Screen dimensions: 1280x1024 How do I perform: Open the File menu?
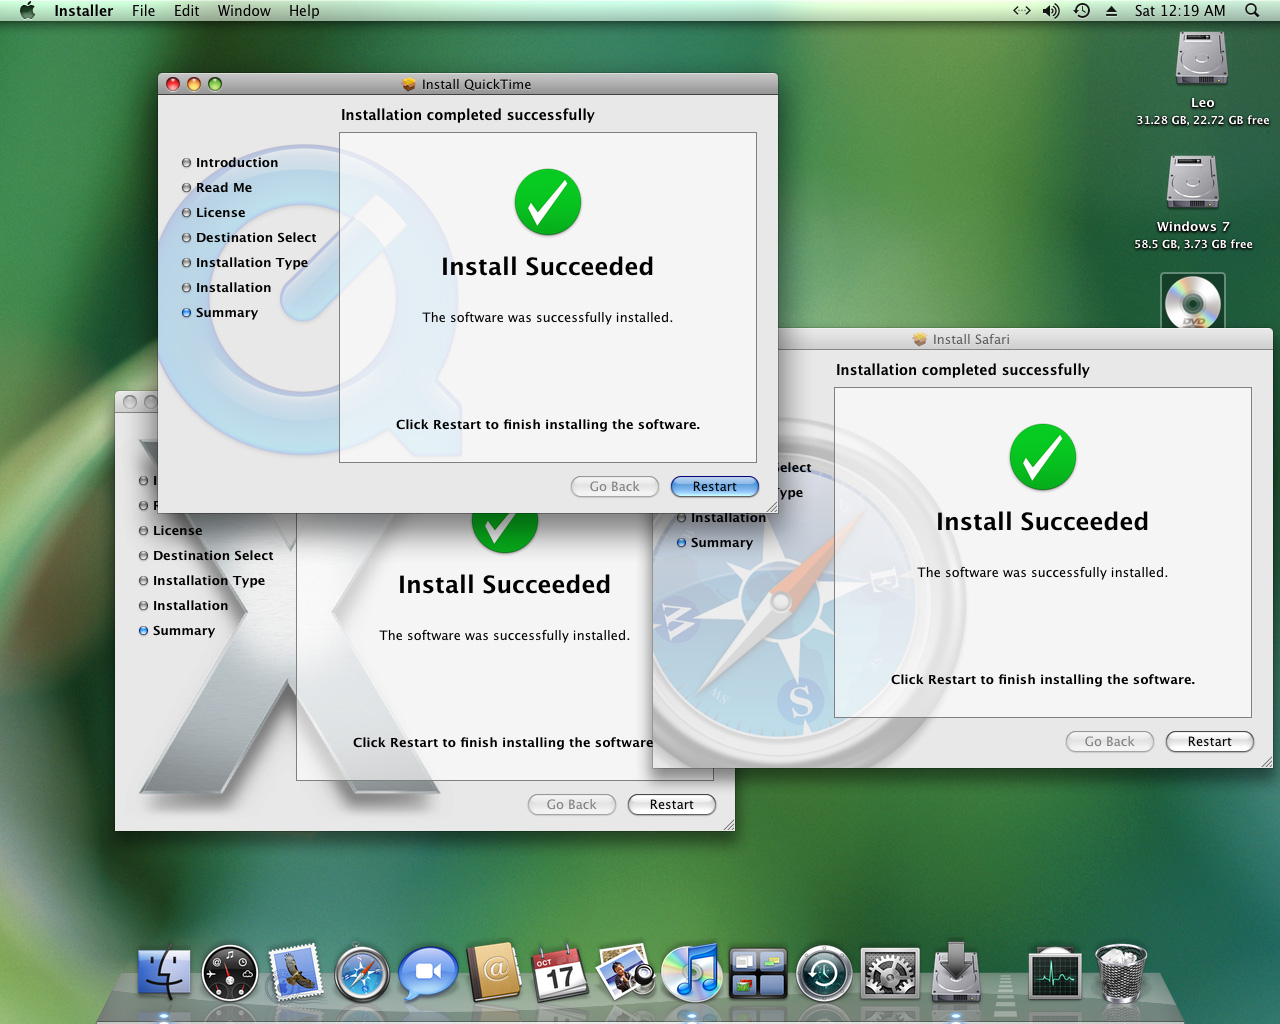click(x=143, y=11)
